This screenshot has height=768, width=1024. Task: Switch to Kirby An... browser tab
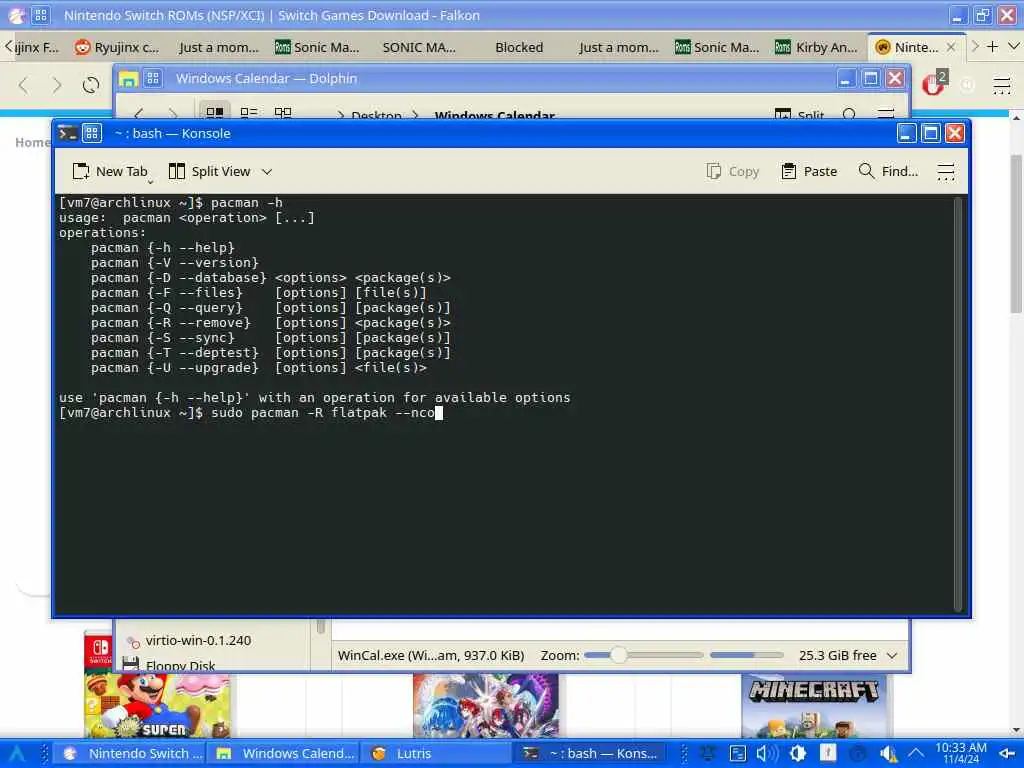[x=816, y=47]
